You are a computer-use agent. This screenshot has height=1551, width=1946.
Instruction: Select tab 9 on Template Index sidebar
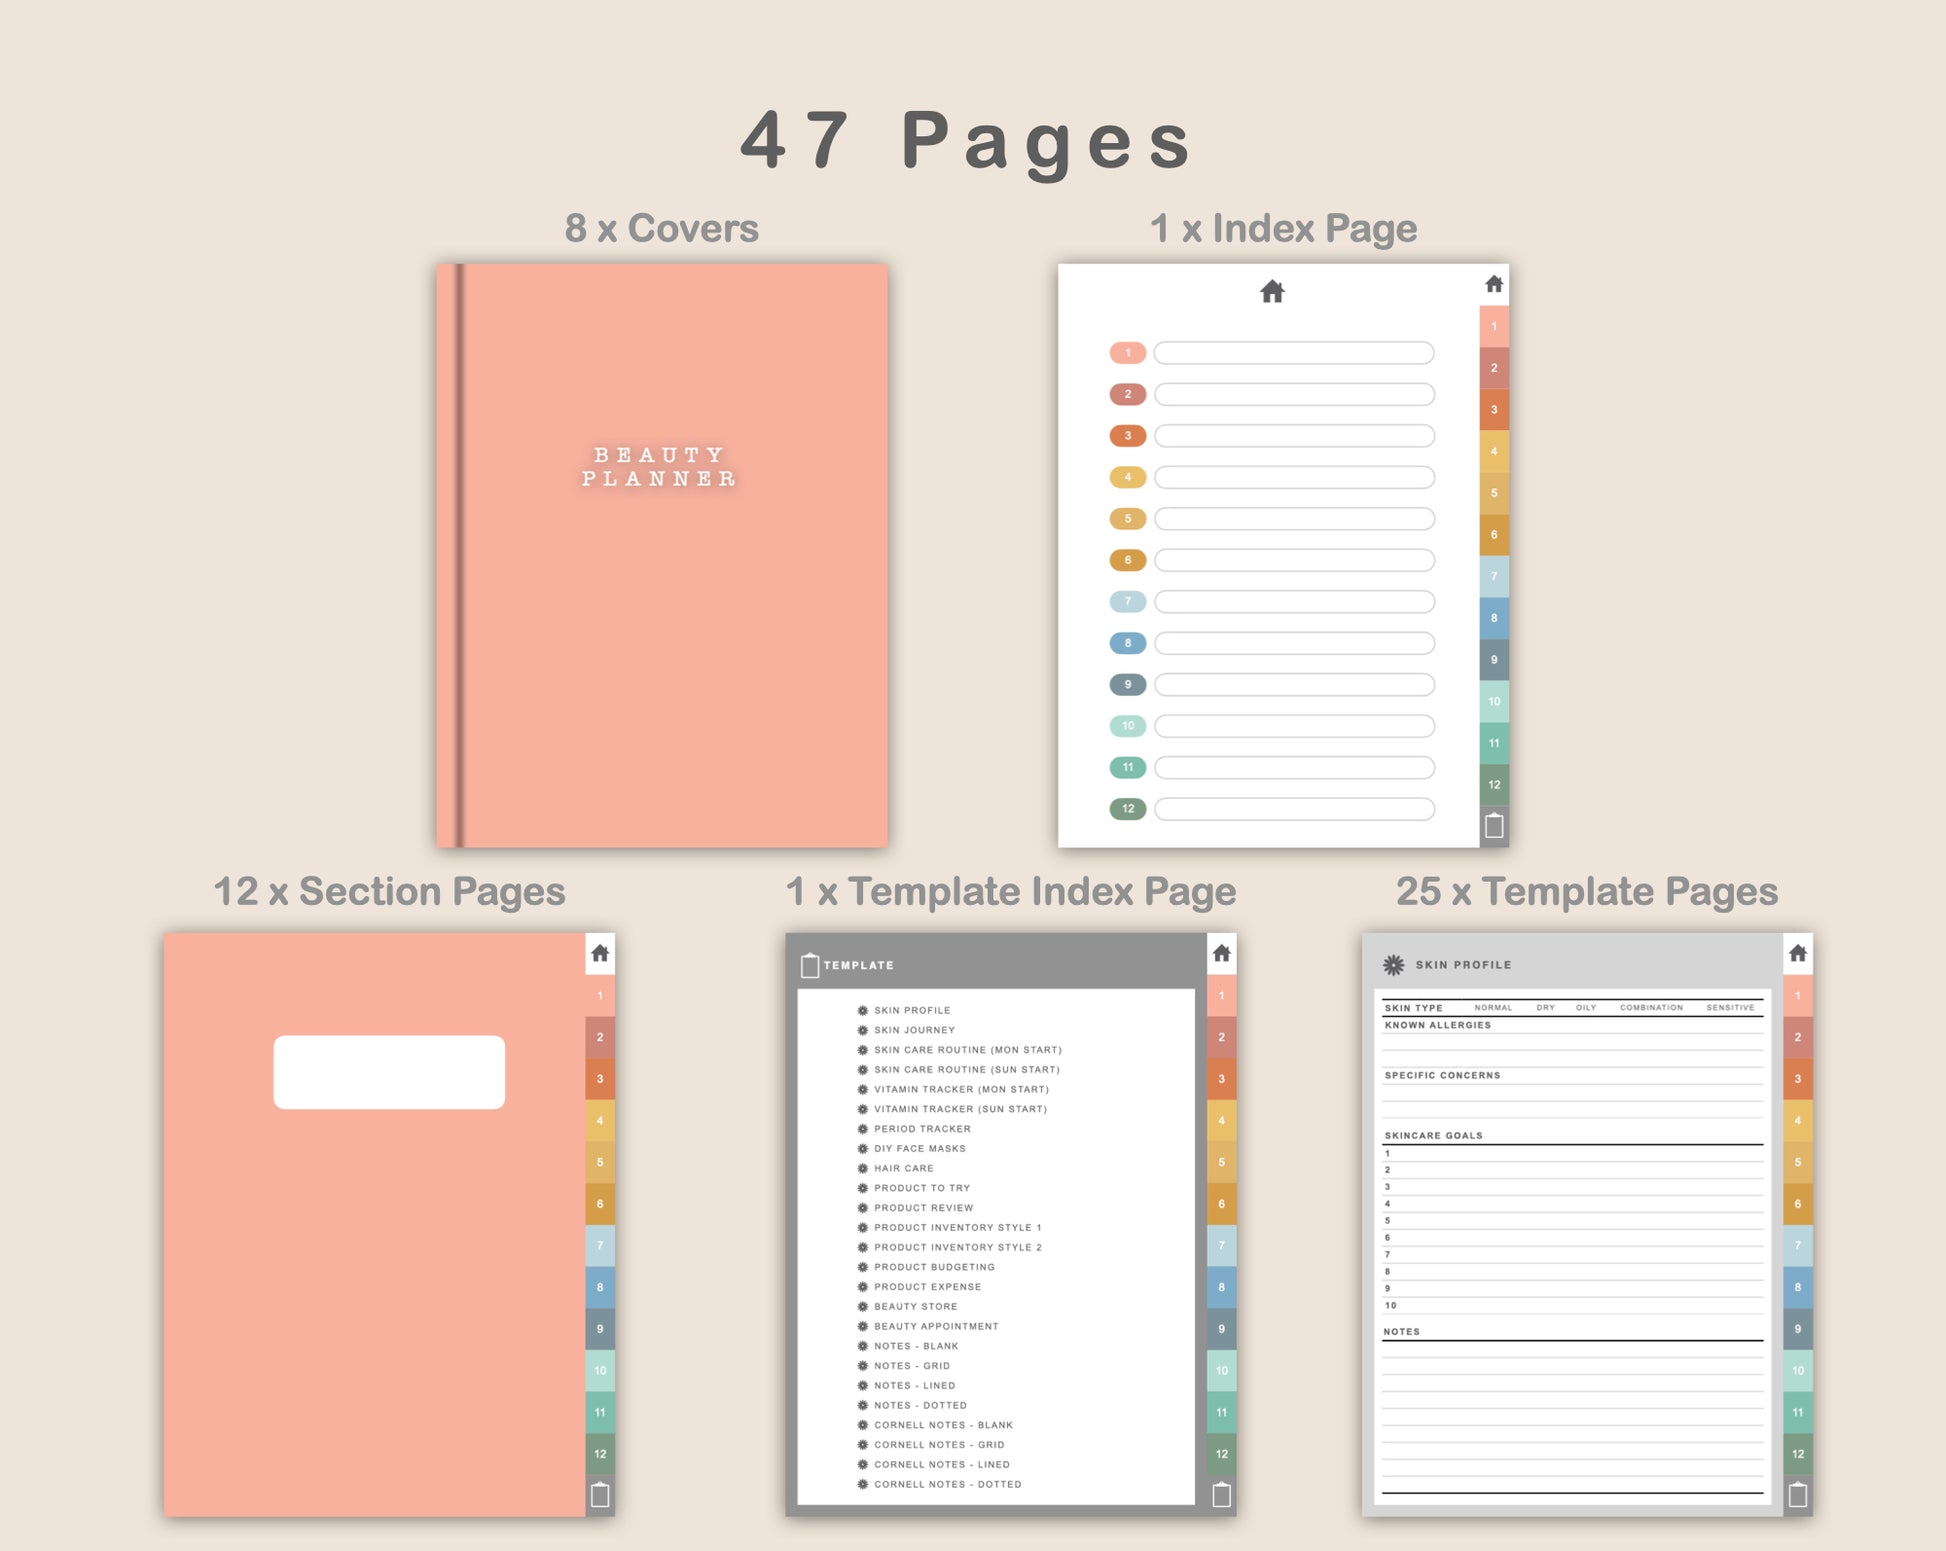(x=1222, y=1329)
